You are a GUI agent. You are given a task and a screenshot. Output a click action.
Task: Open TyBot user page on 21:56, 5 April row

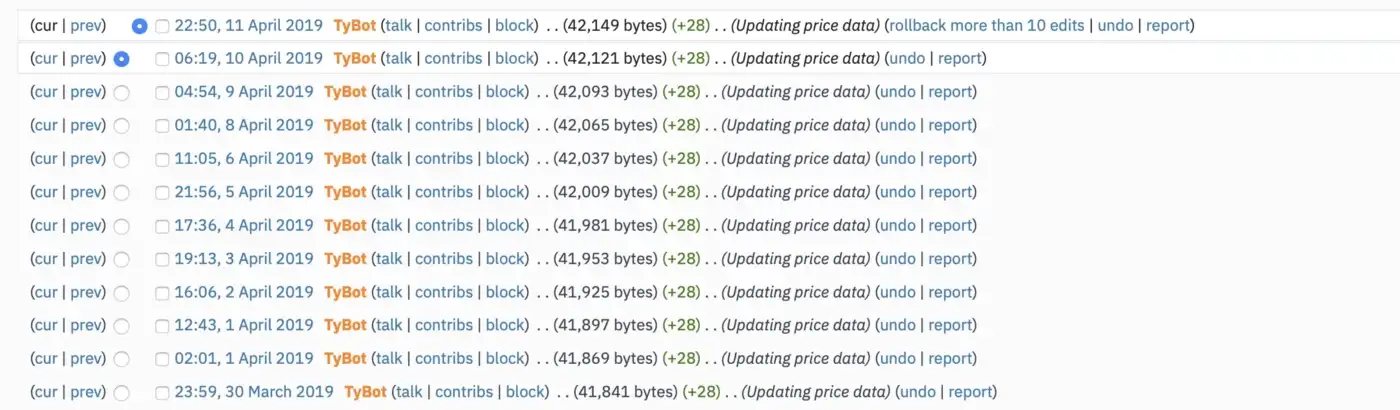click(x=345, y=192)
